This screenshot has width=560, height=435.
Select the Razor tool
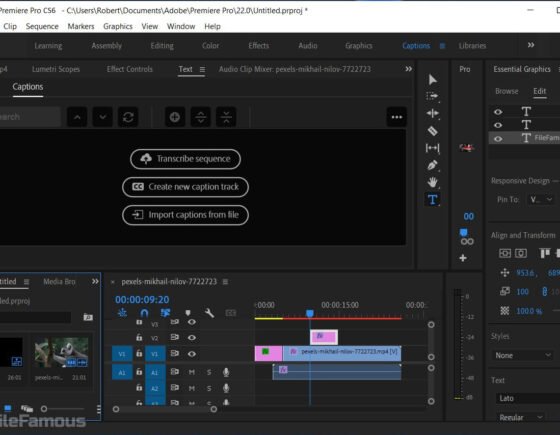432,131
